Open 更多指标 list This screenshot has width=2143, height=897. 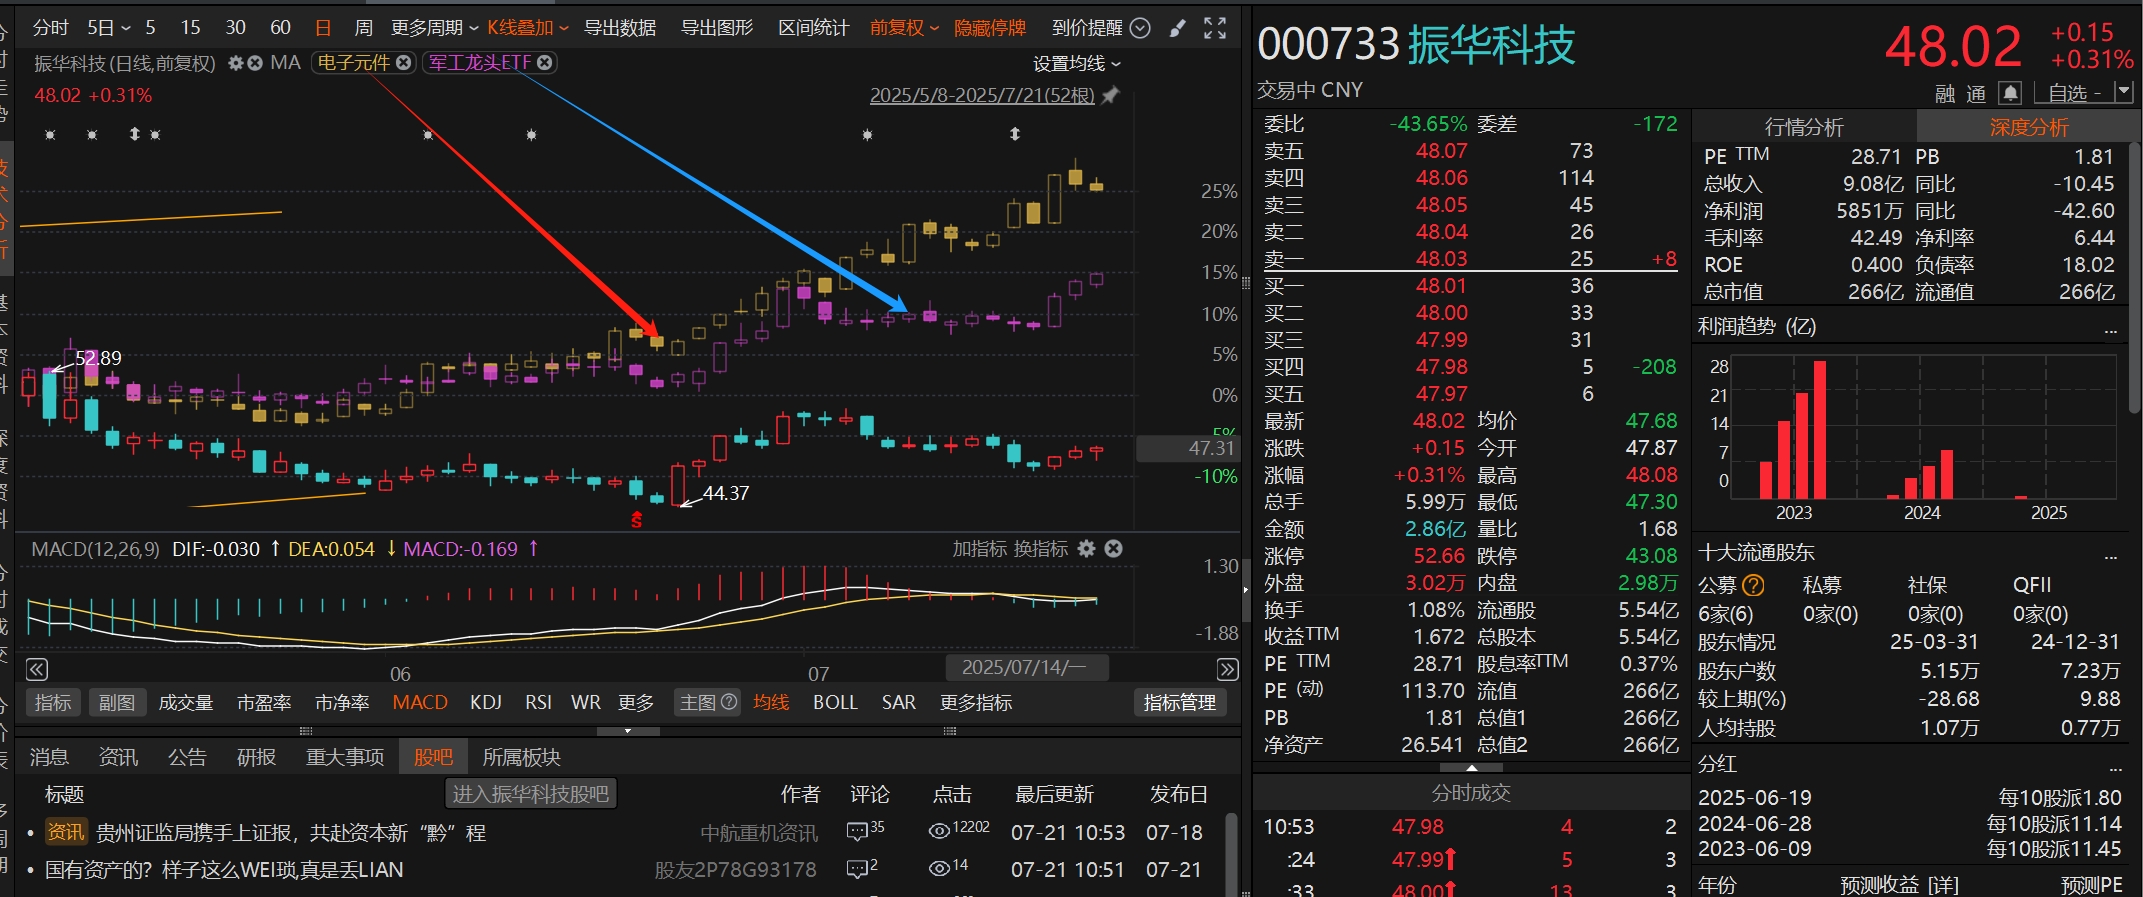pyautogui.click(x=975, y=703)
